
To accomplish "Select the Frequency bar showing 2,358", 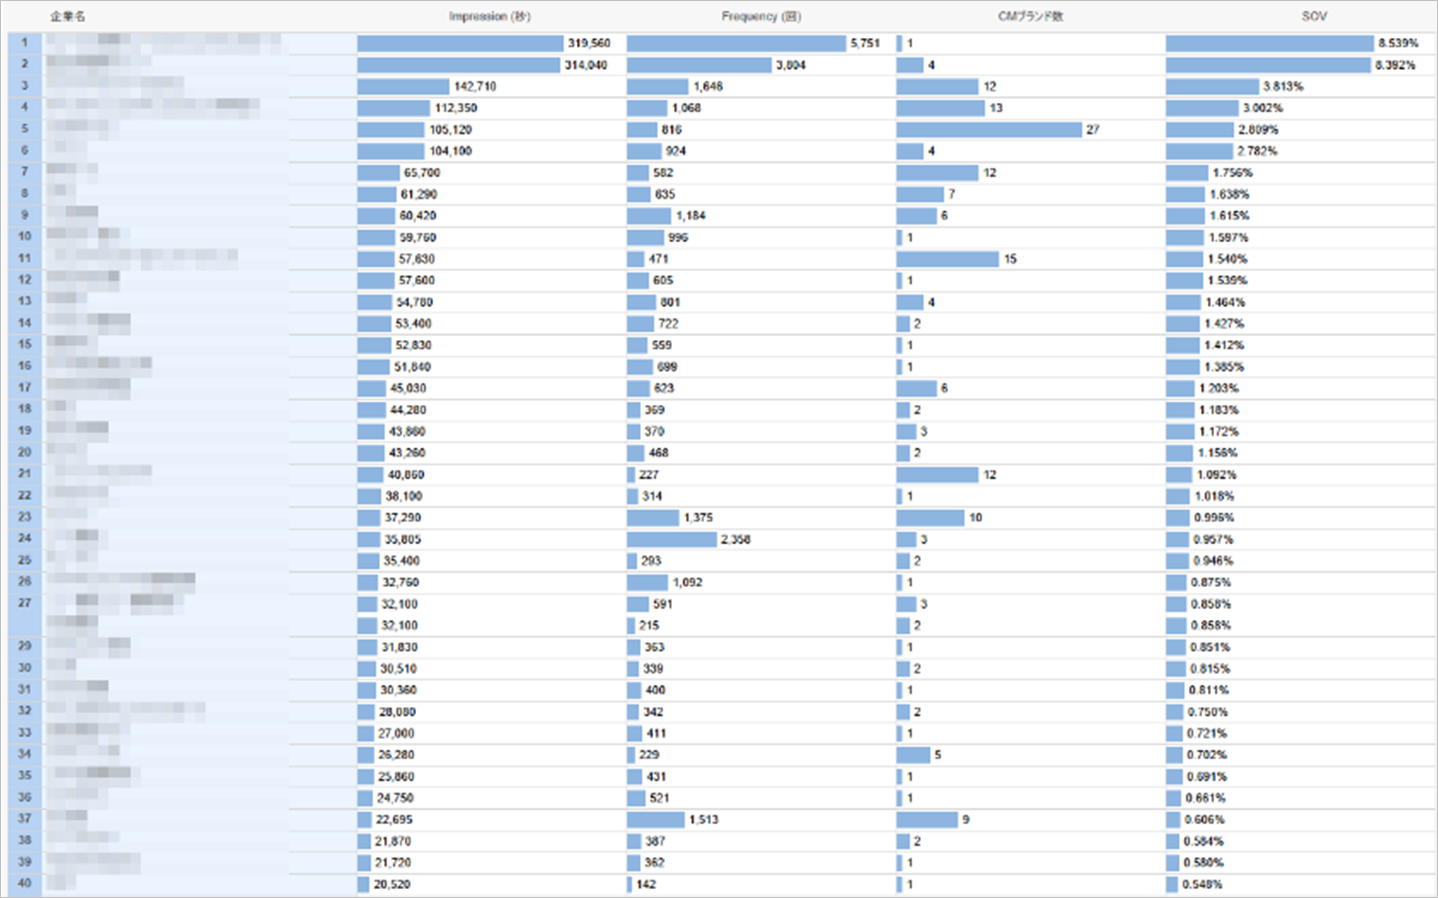I will click(x=671, y=539).
